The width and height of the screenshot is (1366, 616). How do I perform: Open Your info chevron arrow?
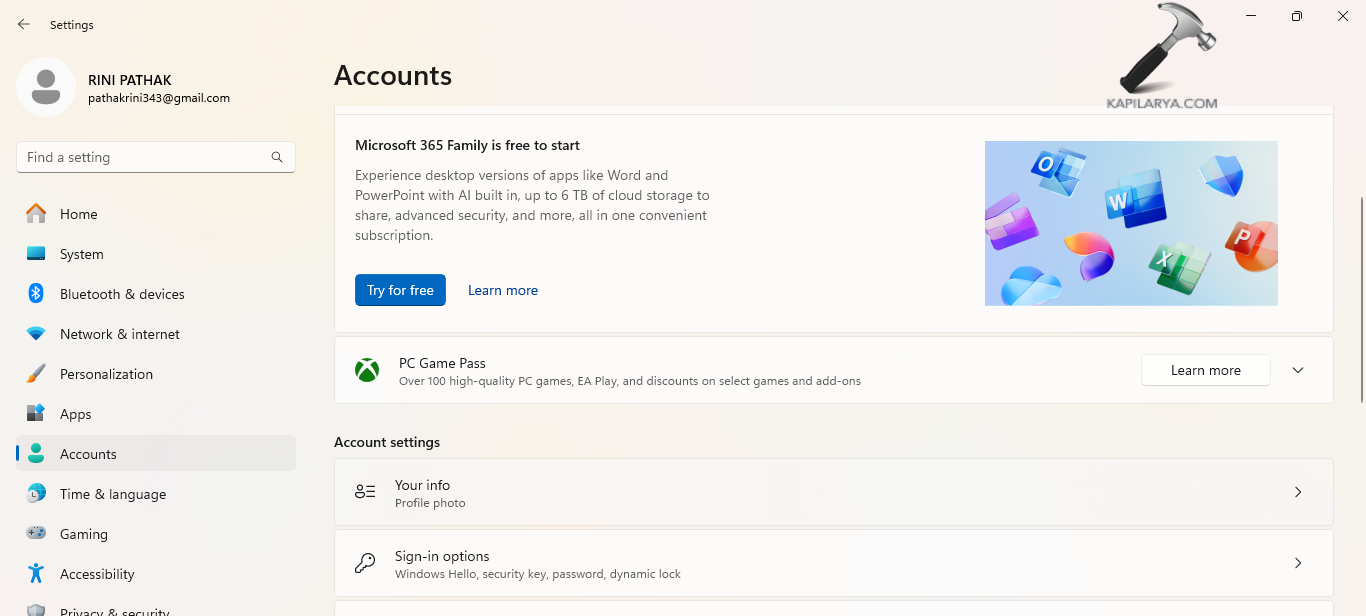pyautogui.click(x=1298, y=492)
